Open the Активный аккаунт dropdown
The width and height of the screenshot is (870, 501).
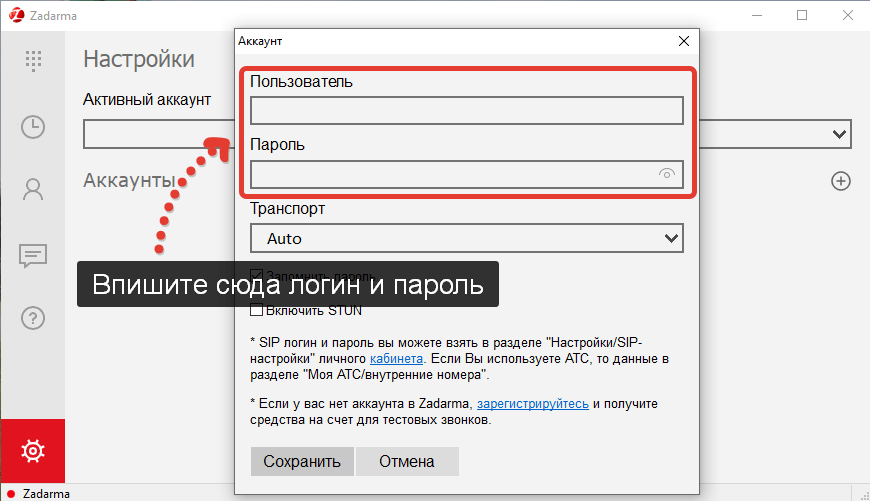(838, 133)
